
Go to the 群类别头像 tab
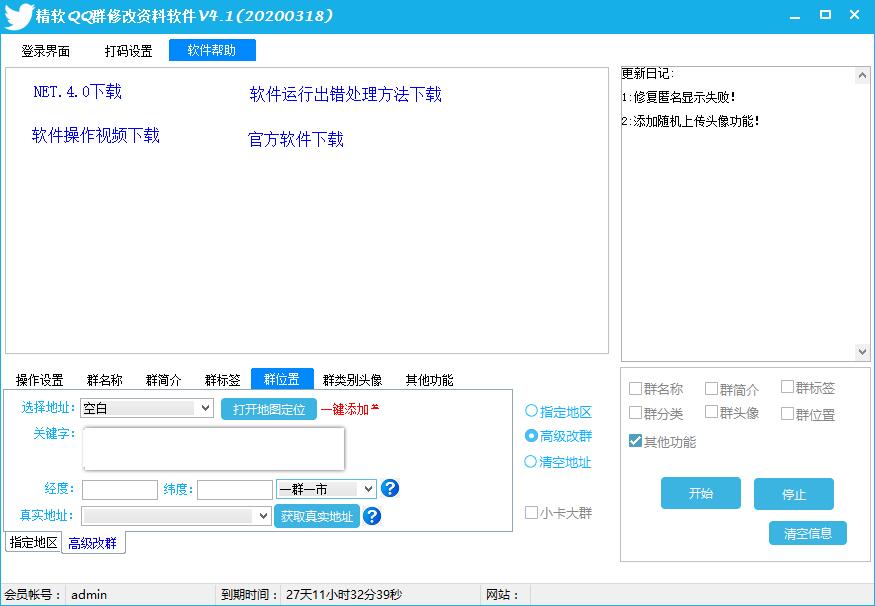(353, 380)
